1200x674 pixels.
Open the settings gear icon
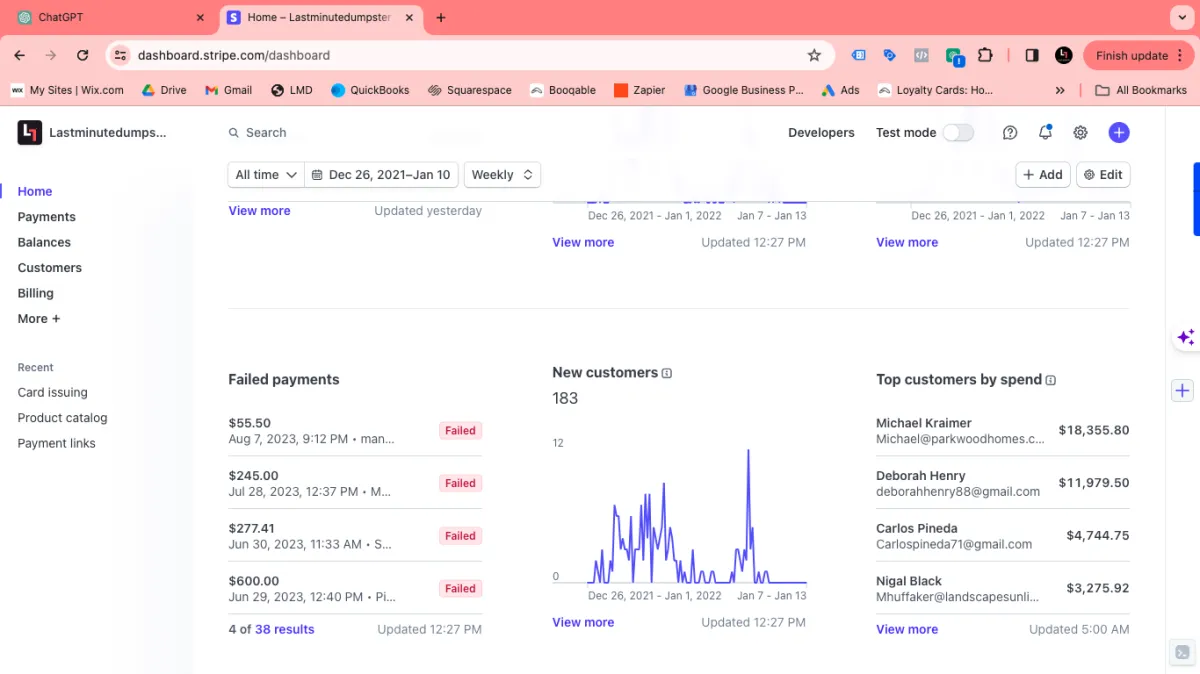(x=1080, y=132)
